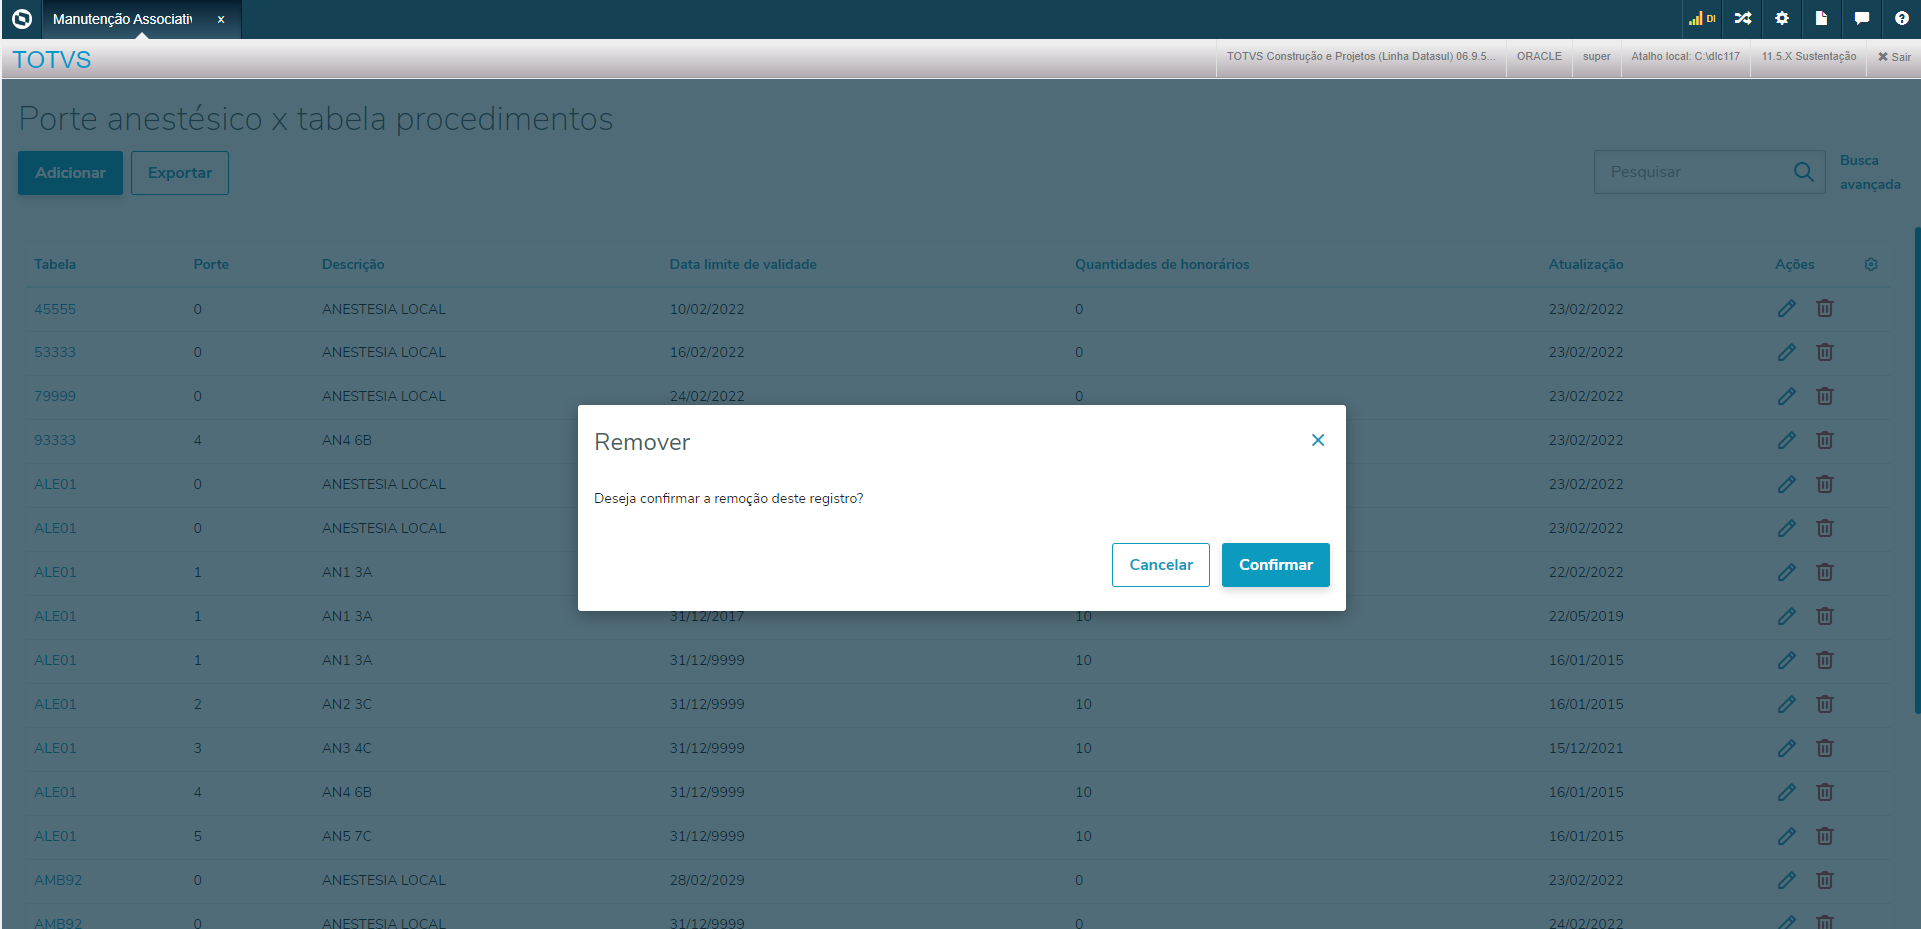Sort by Tabela column header
This screenshot has width=1921, height=929.
(55, 264)
